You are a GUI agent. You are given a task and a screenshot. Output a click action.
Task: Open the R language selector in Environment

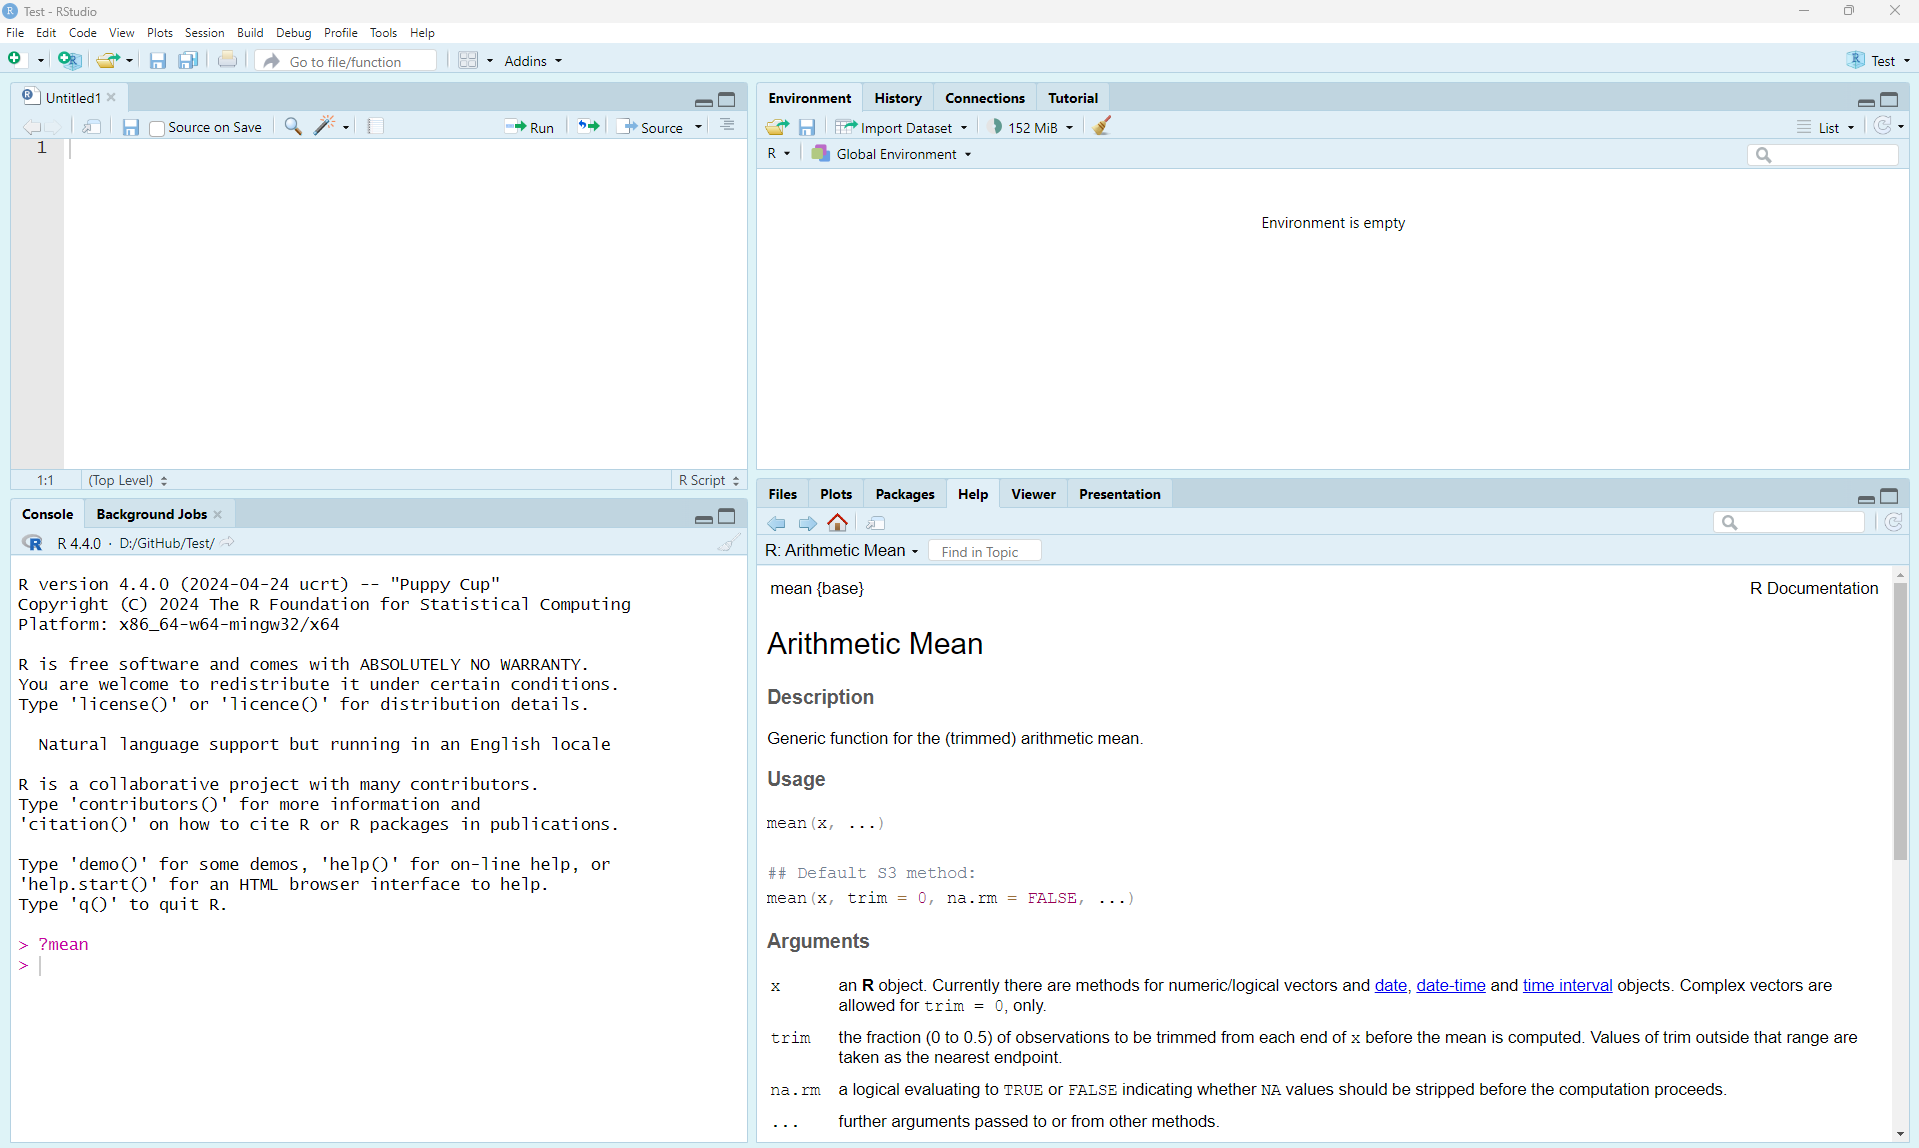click(x=778, y=154)
